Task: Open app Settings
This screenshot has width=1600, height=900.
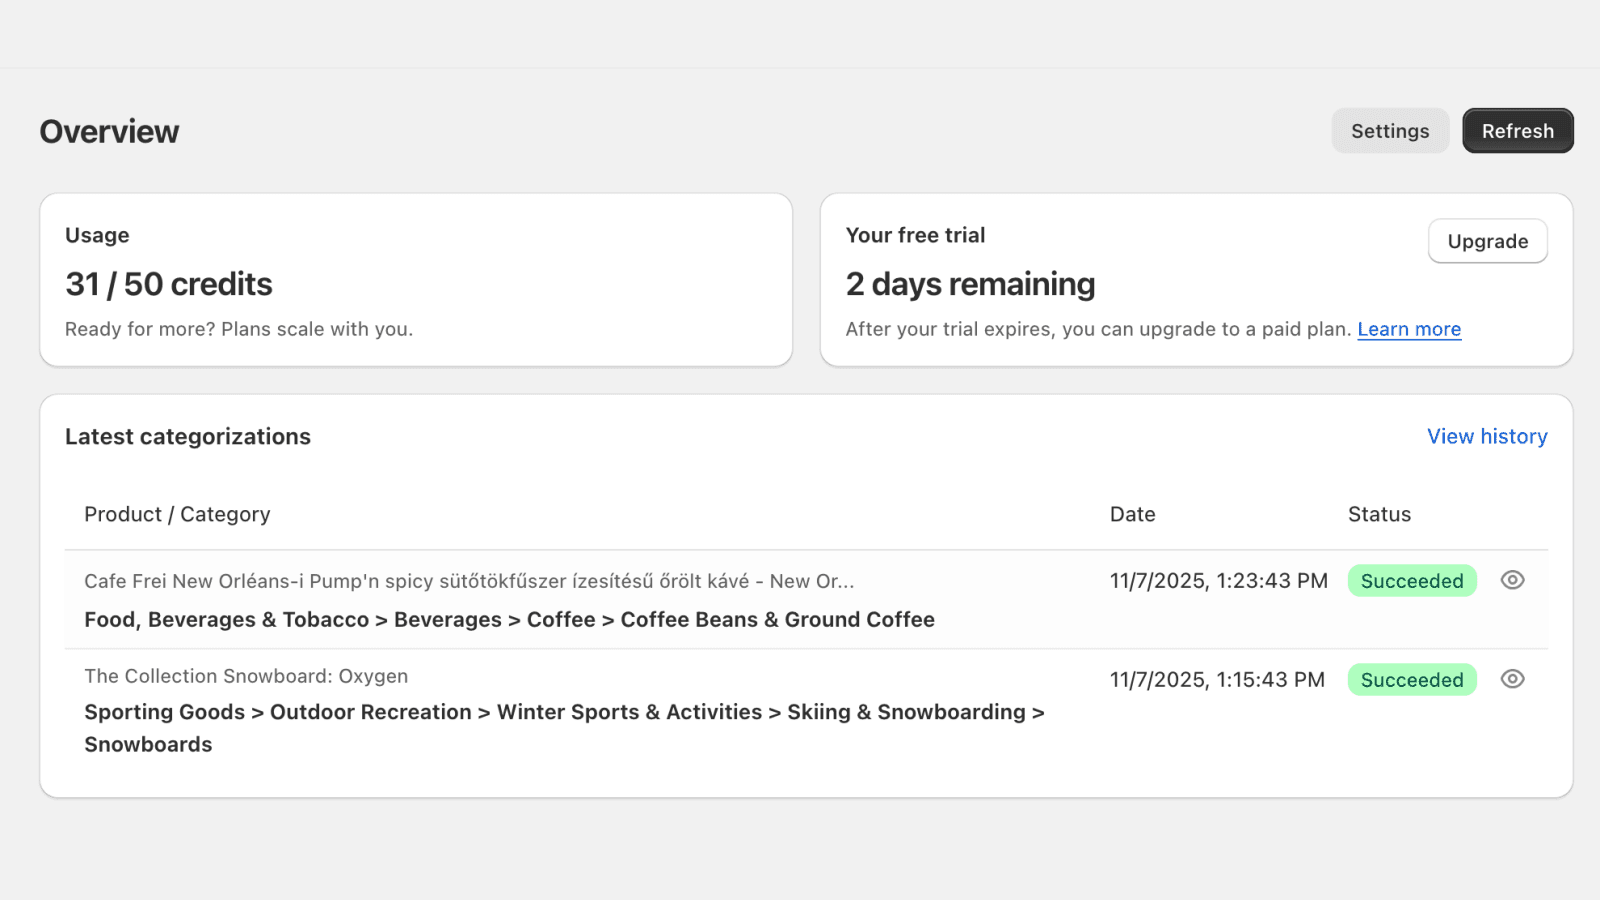Action: click(1390, 130)
